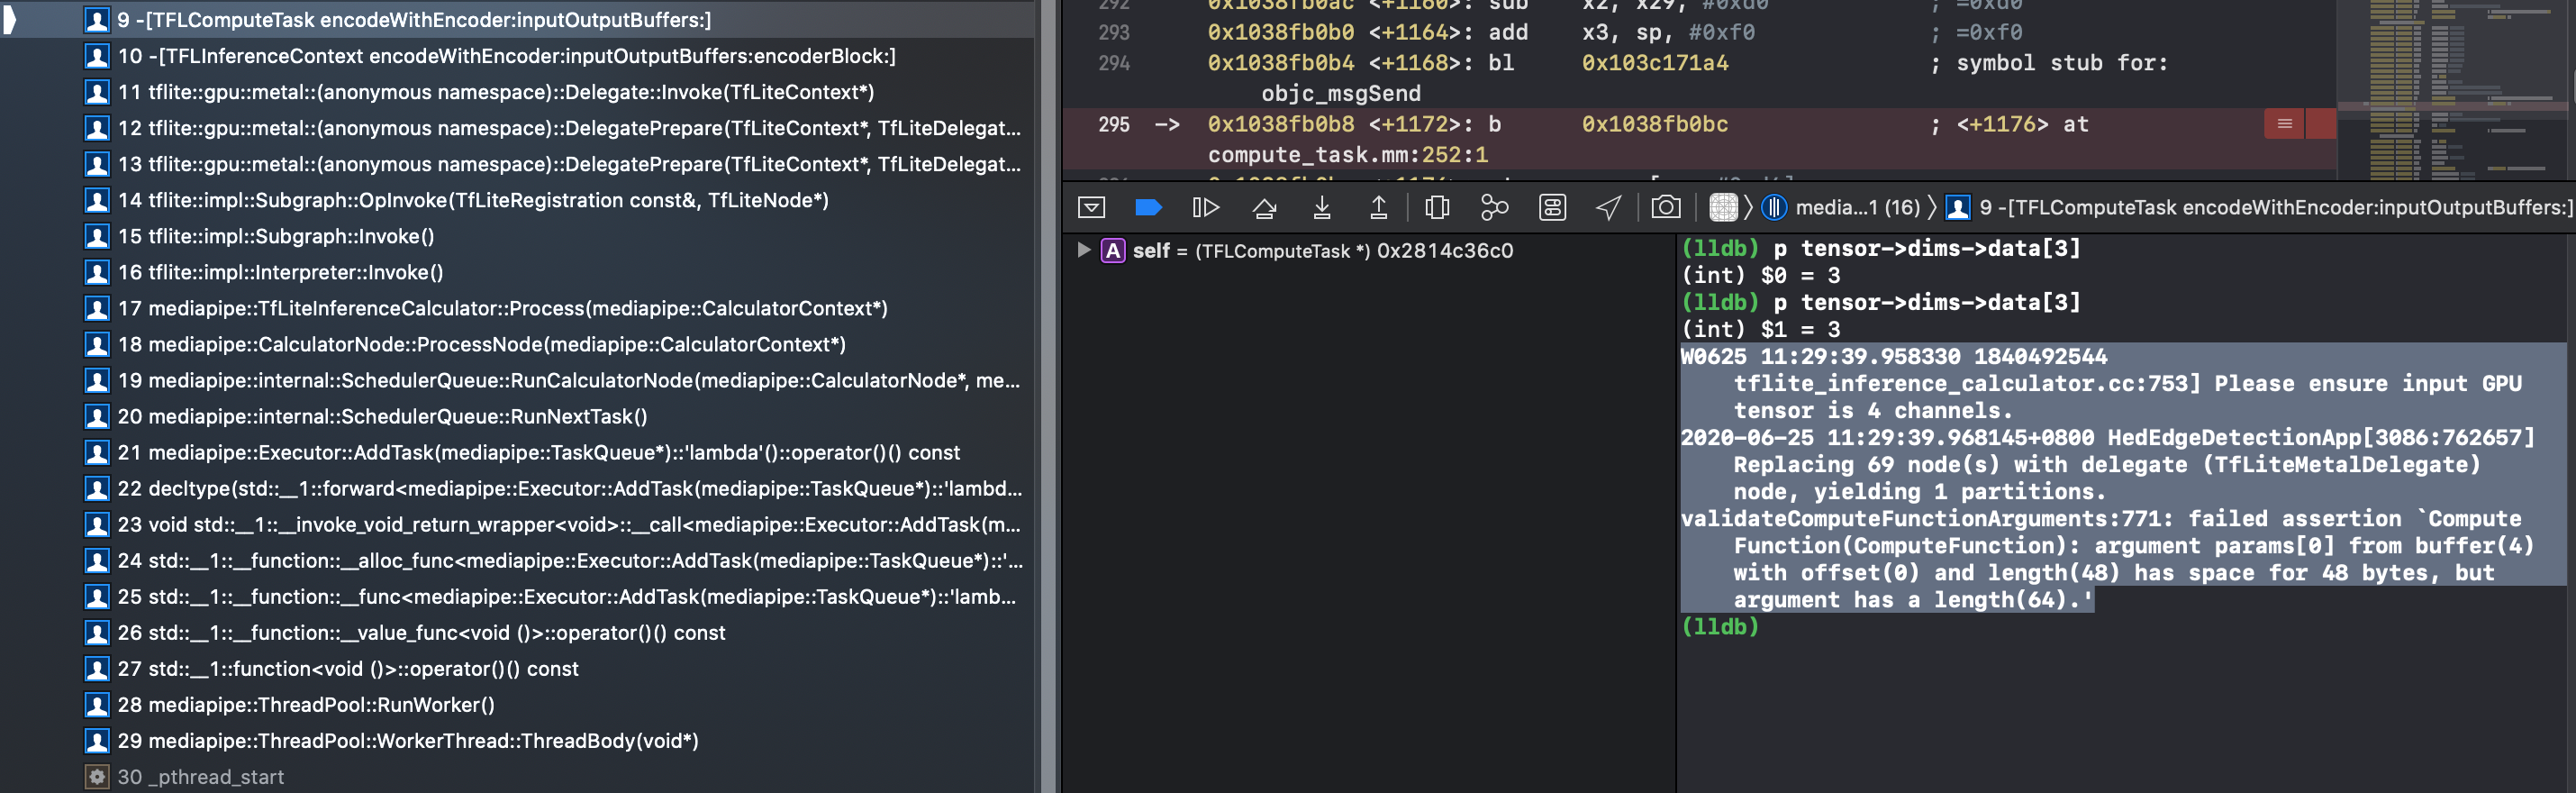
Task: Select frame 30 _pthread_start
Action: [518, 776]
